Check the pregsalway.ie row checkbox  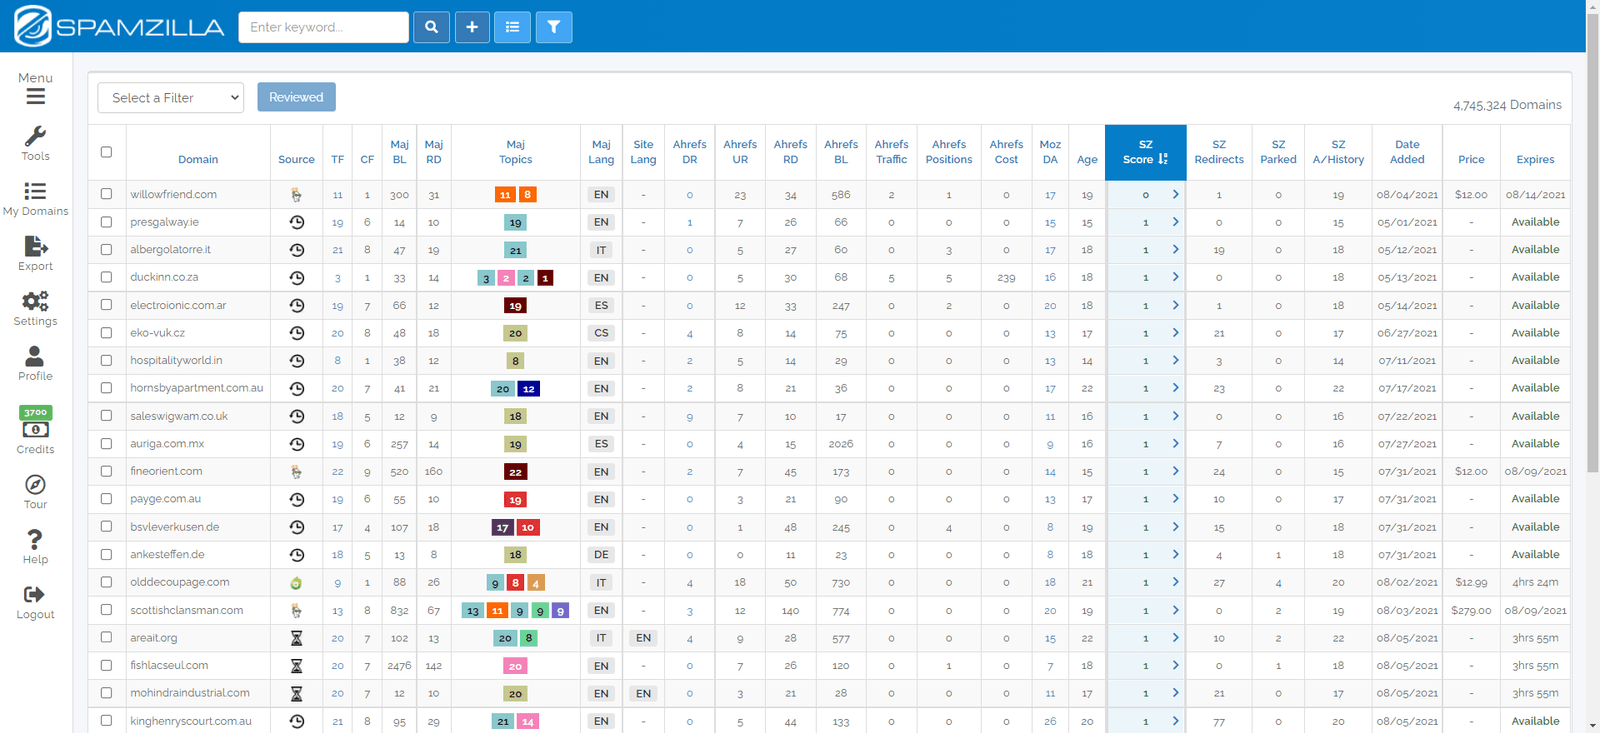pos(106,222)
